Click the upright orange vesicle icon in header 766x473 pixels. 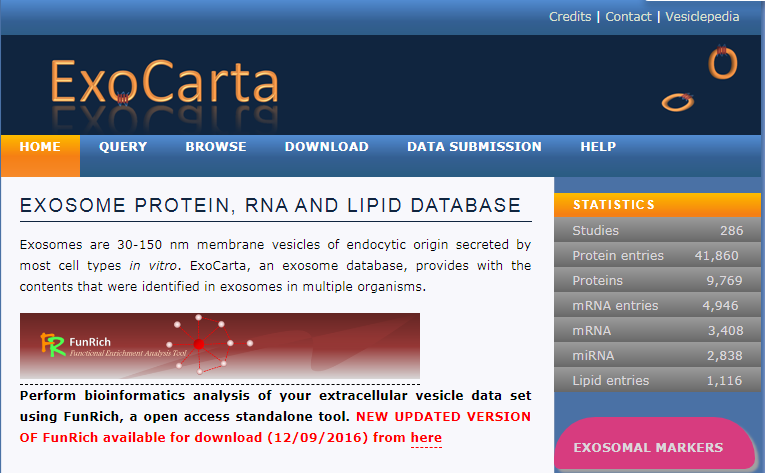click(723, 62)
